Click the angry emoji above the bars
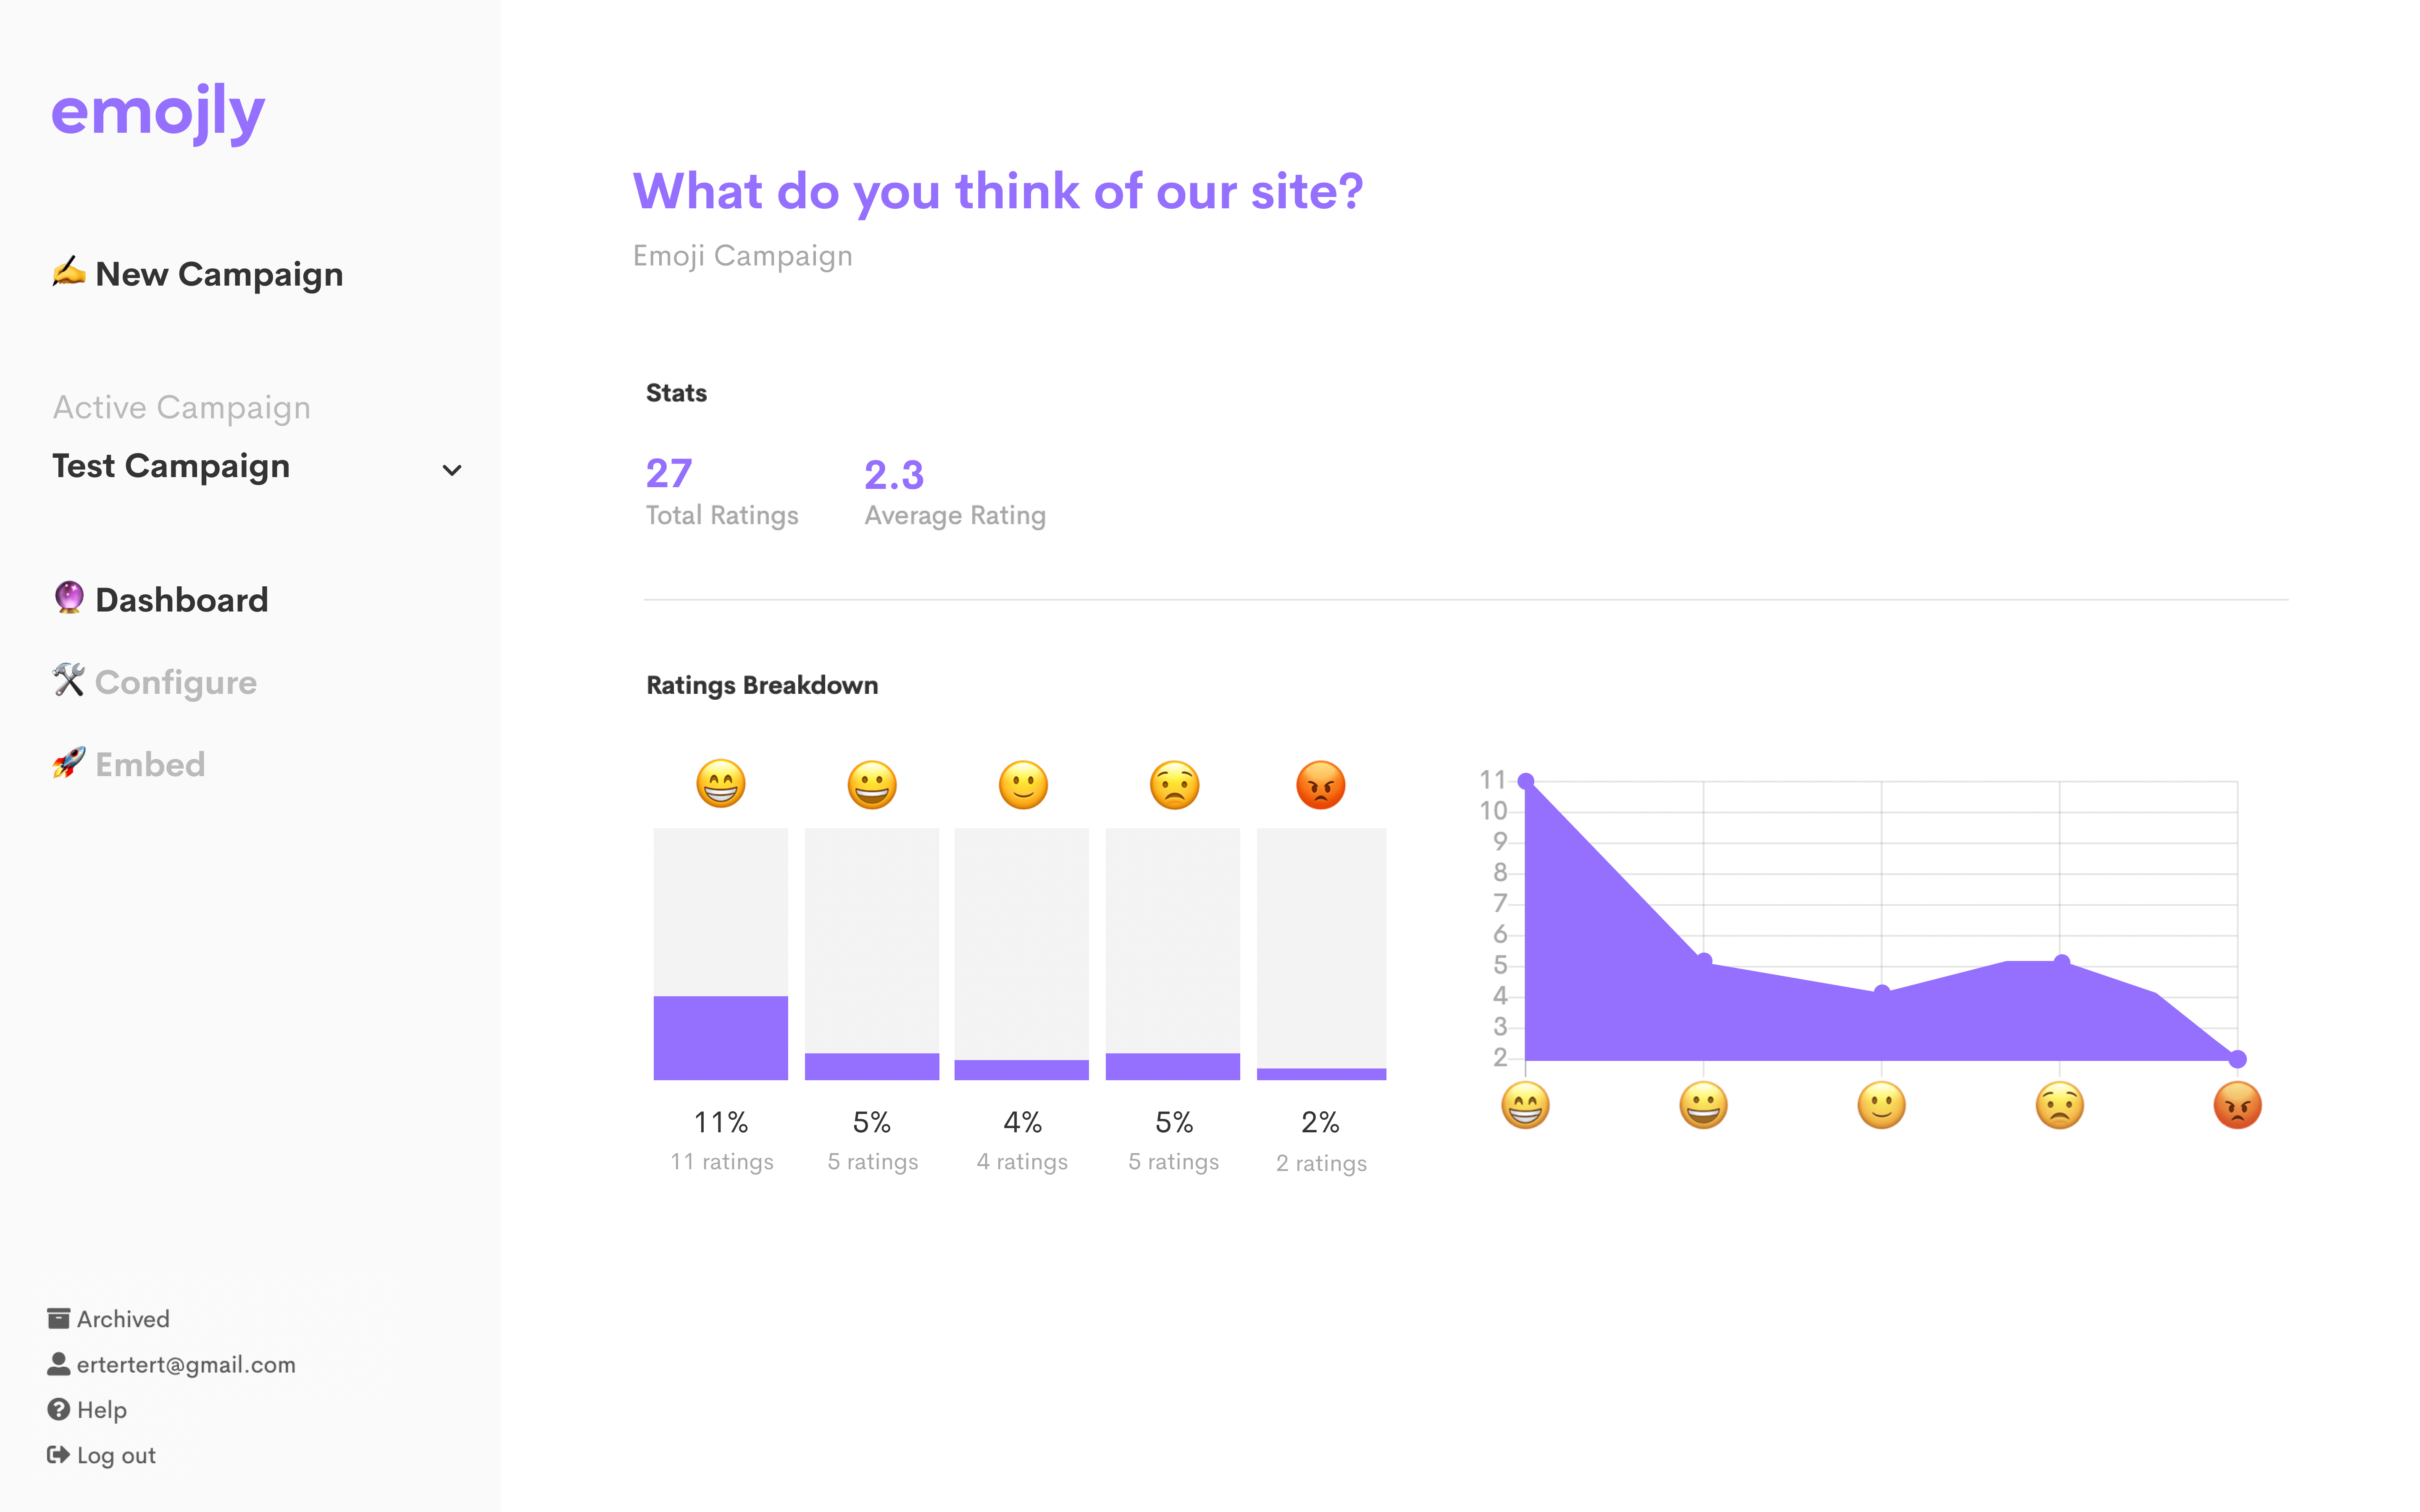Screen dimensions: 2420x1512 [1320, 784]
